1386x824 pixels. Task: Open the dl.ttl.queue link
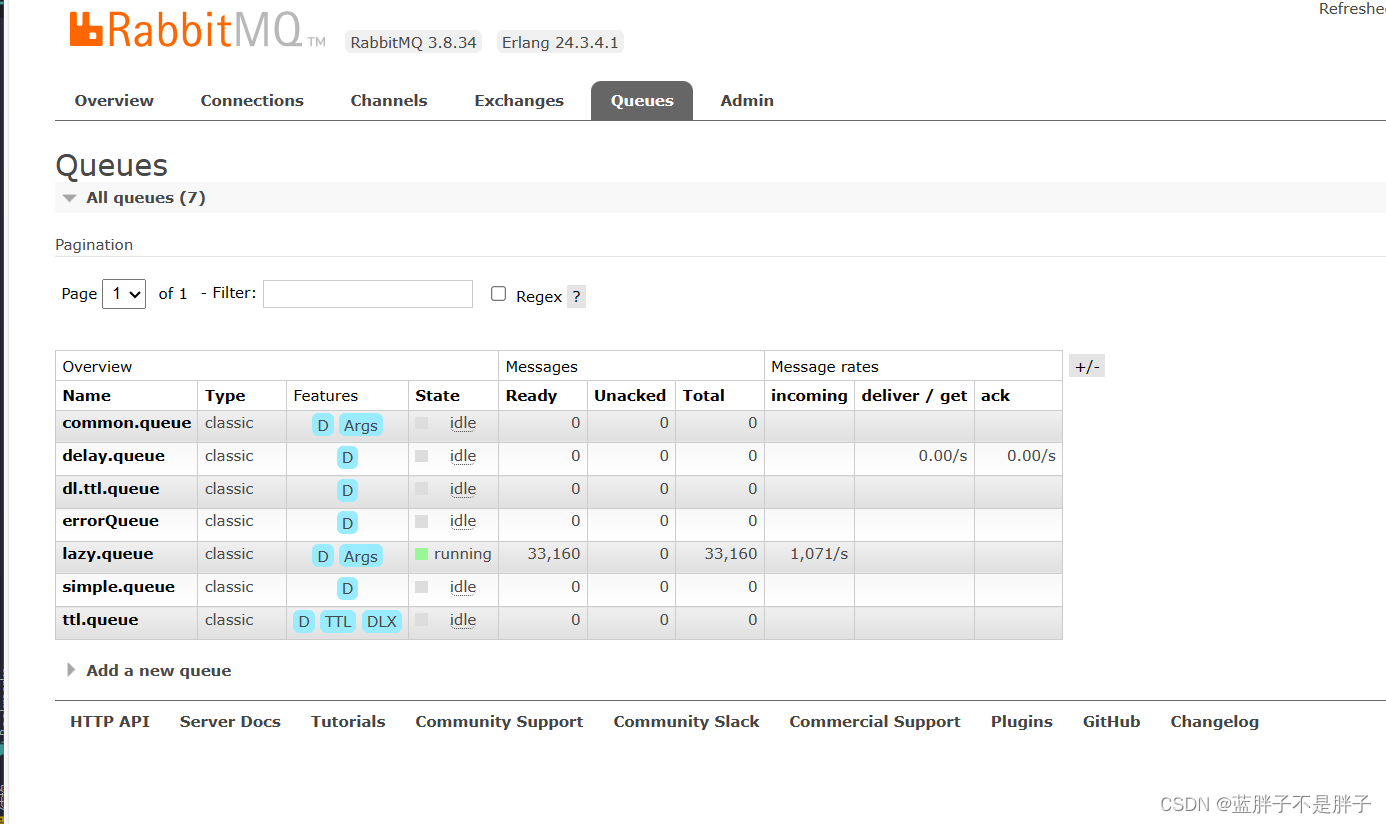(110, 488)
